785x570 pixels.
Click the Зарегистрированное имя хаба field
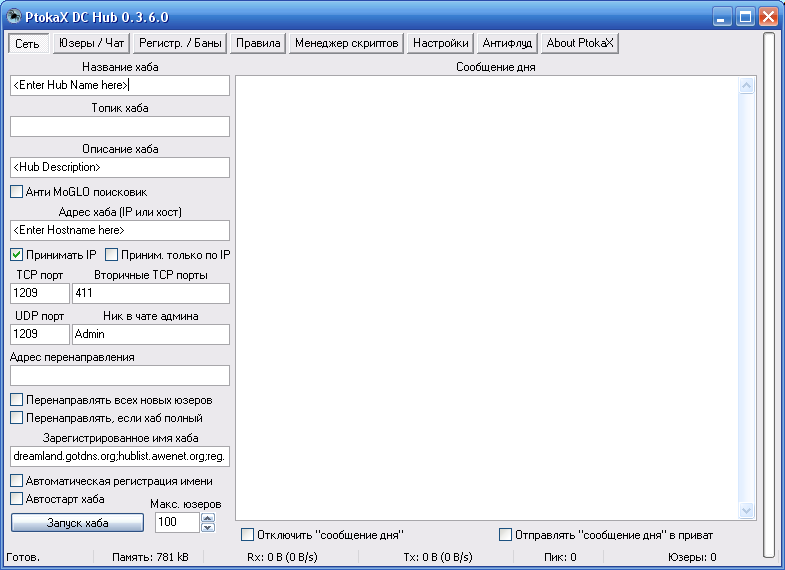click(120, 456)
